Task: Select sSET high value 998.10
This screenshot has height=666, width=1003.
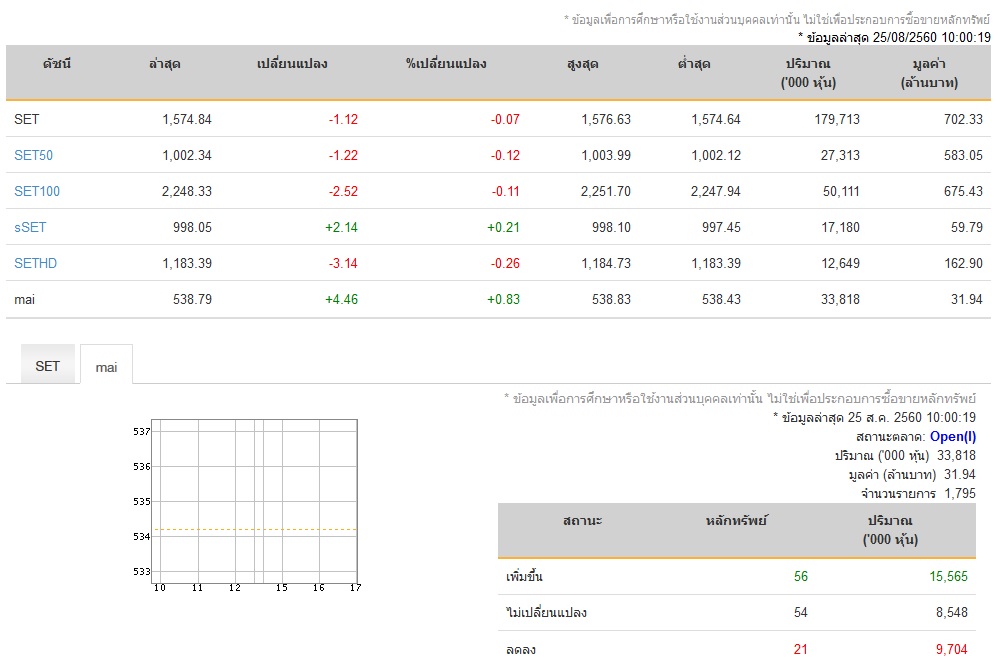Action: pos(612,227)
